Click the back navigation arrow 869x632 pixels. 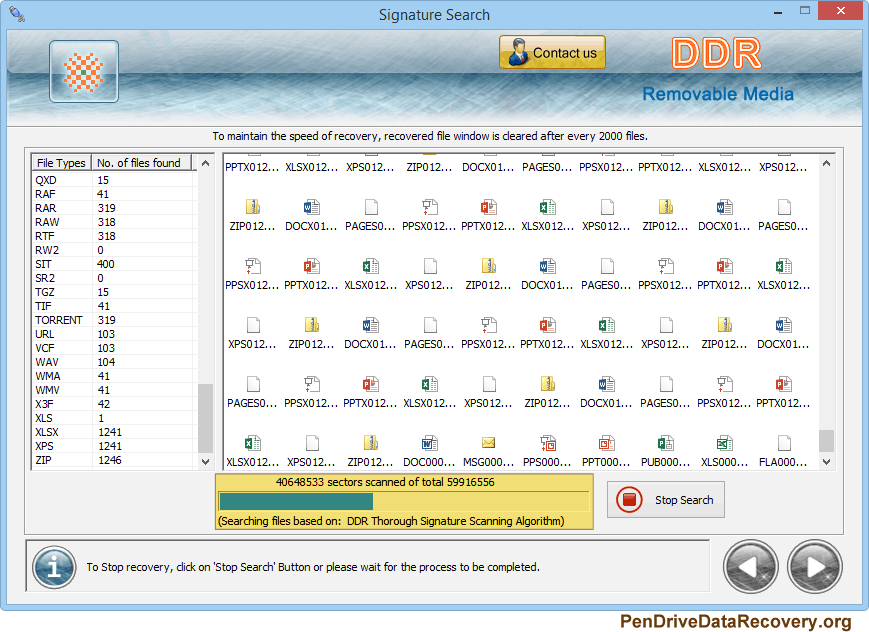coord(750,566)
